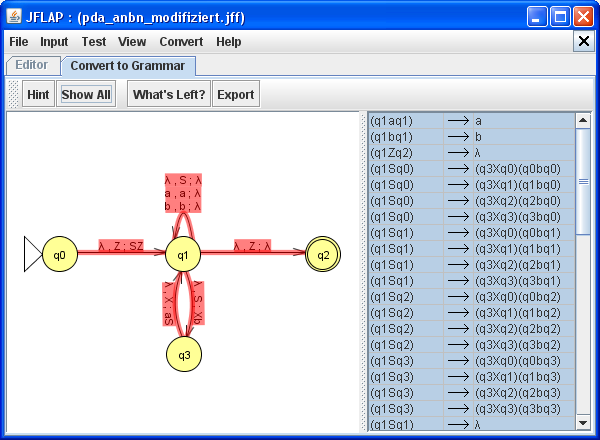The width and height of the screenshot is (600, 440).
Task: Click production result (q3Xq2)(q2bq3)
Action: [x=518, y=393]
